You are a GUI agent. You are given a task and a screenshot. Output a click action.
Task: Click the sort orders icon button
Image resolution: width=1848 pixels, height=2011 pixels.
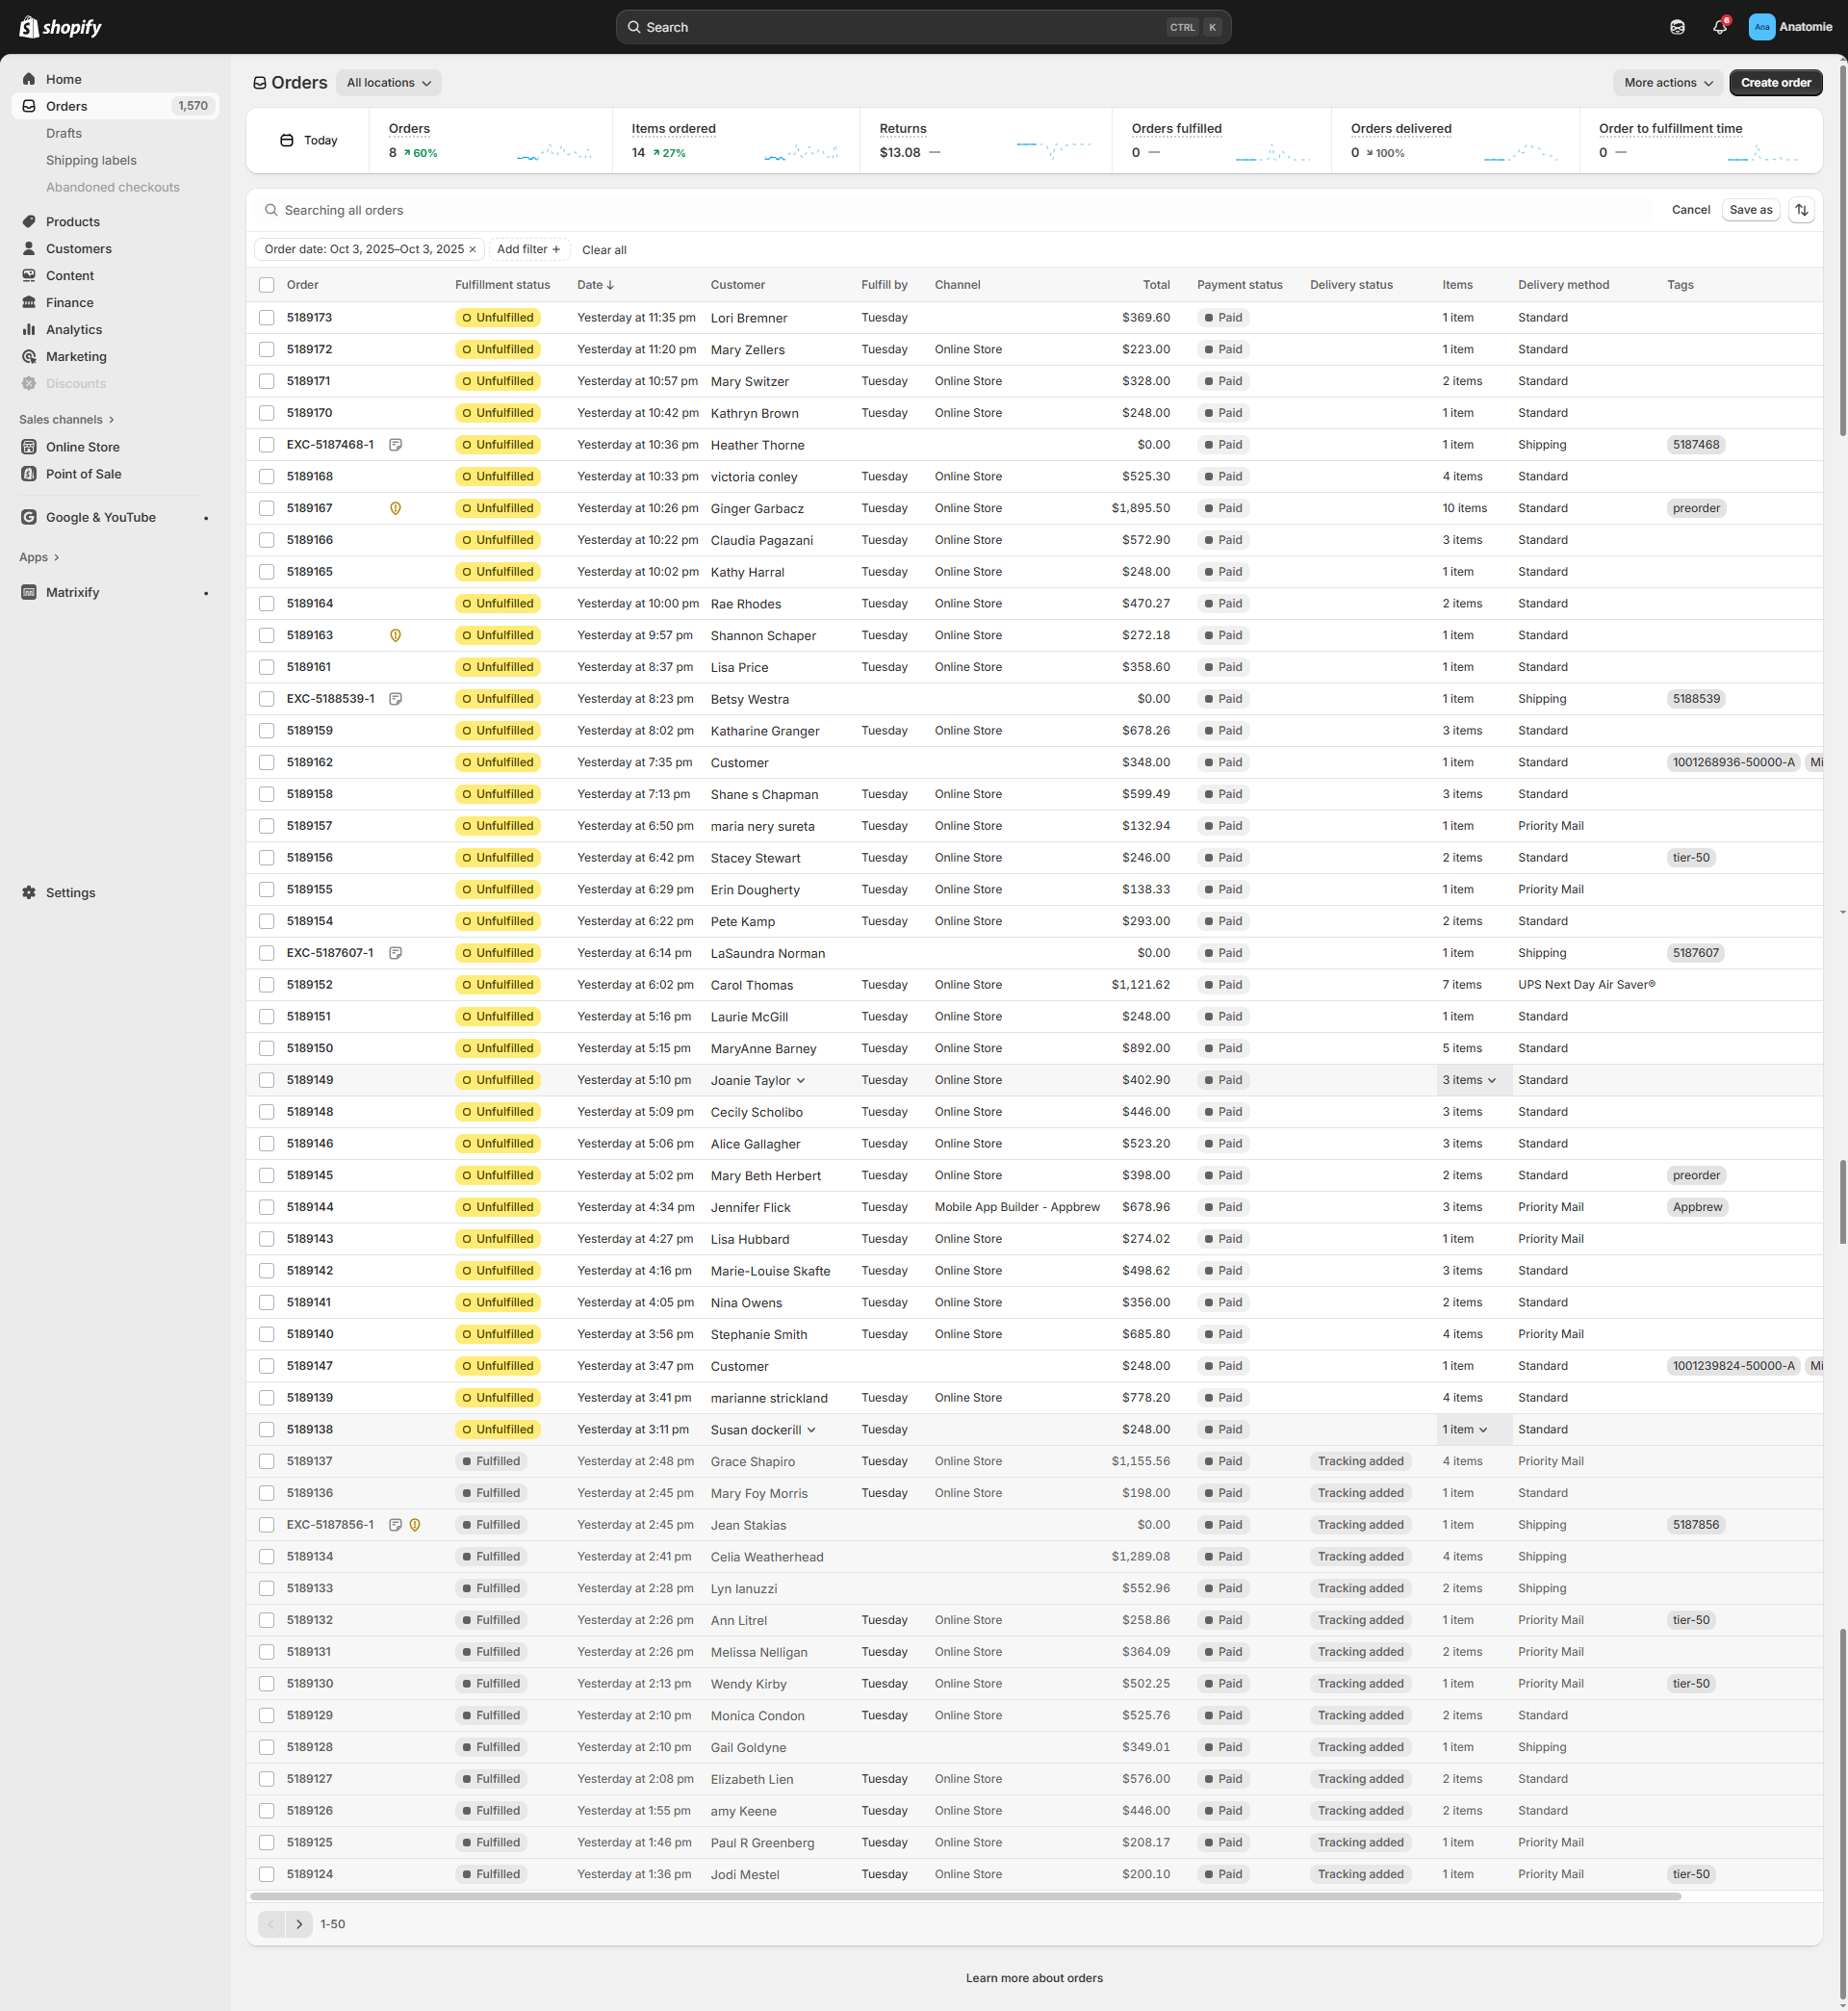click(x=1801, y=210)
